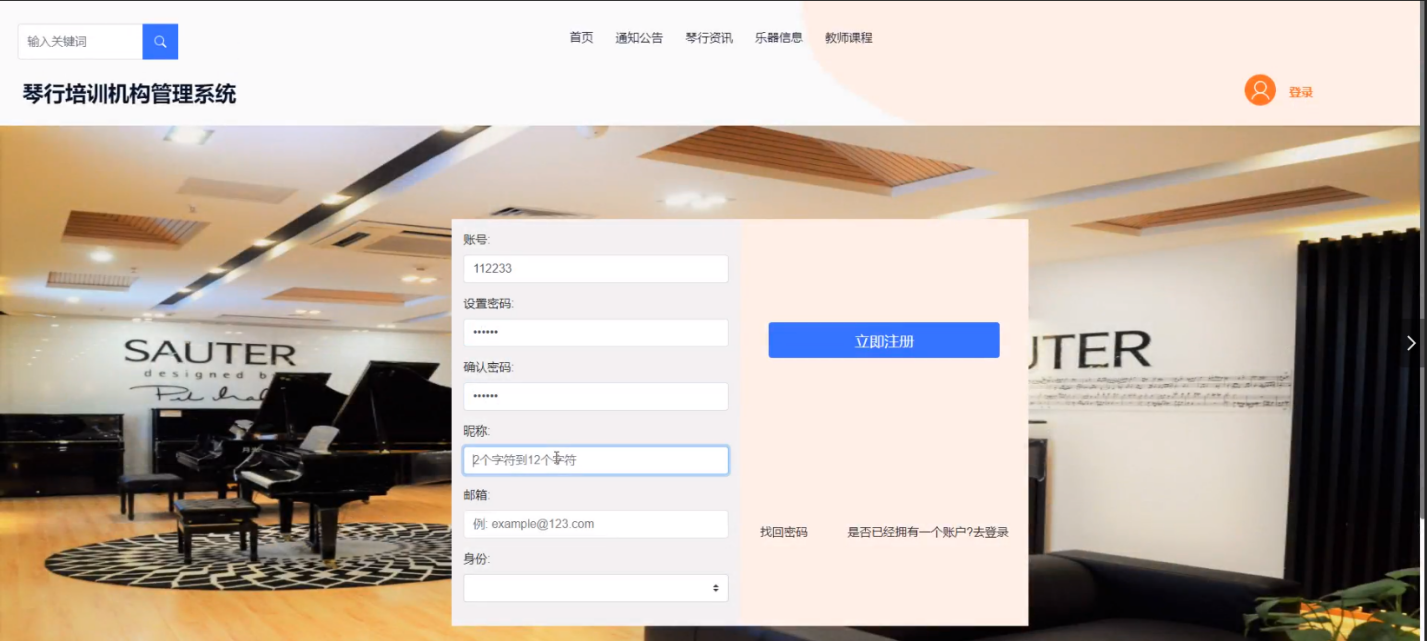Click the 设置密码 password field

click(x=596, y=333)
